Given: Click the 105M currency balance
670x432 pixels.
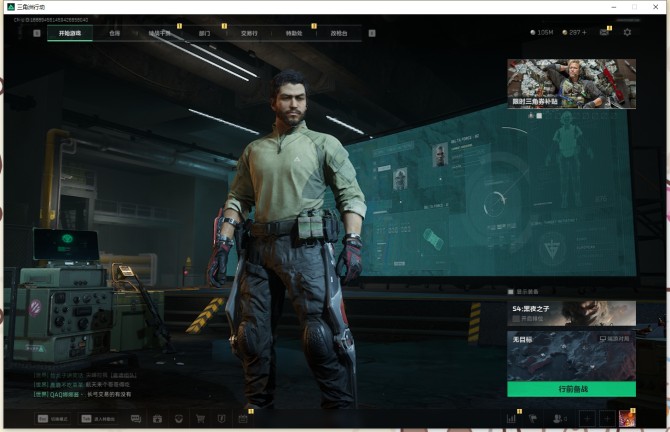Looking at the screenshot, I should click(541, 32).
